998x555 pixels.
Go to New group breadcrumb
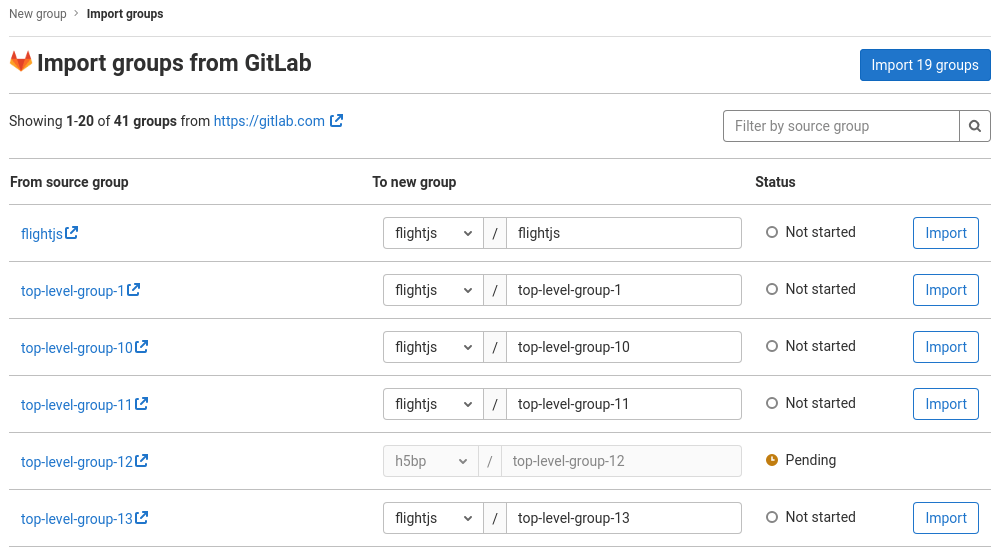(38, 14)
